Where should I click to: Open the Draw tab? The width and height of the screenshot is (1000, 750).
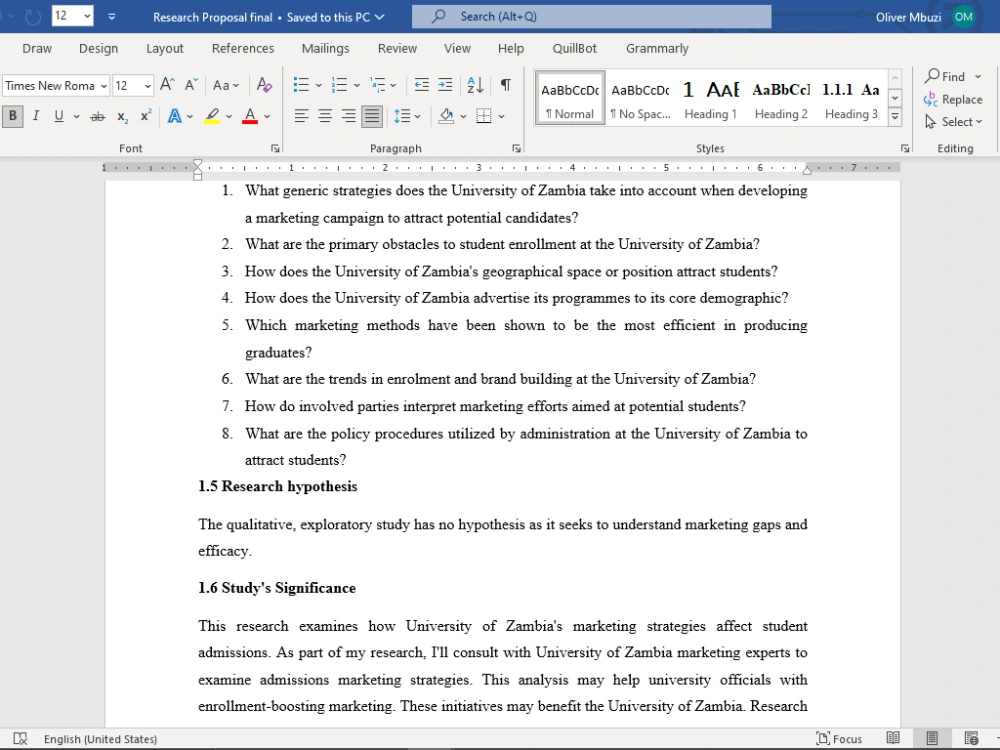[x=37, y=48]
